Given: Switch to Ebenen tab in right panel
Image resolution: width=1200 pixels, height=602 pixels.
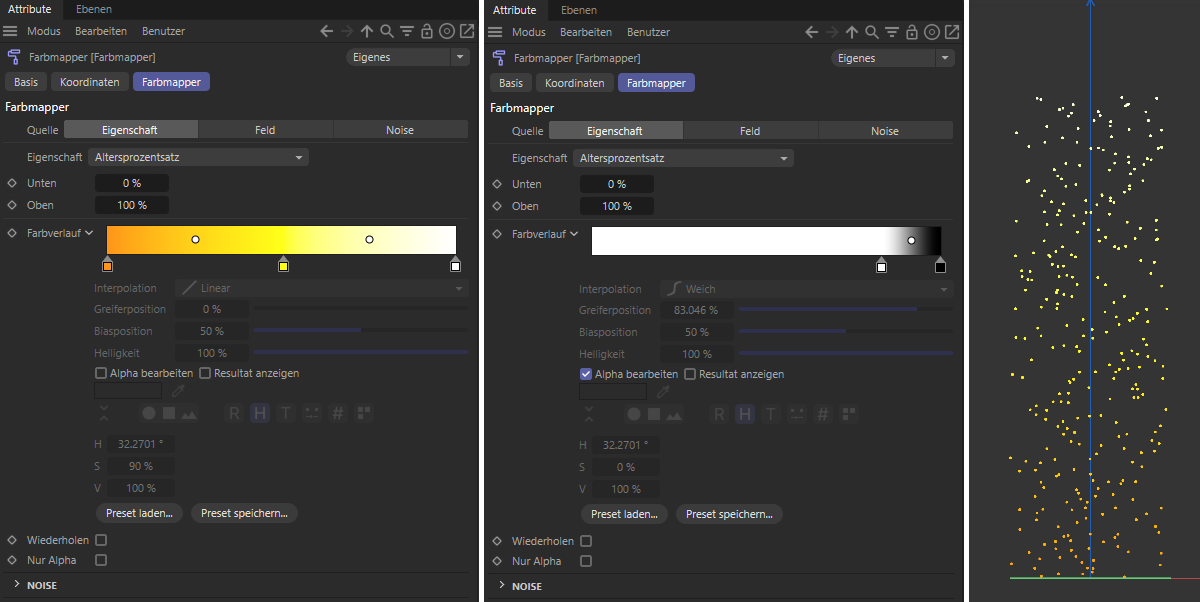Looking at the screenshot, I should point(579,10).
